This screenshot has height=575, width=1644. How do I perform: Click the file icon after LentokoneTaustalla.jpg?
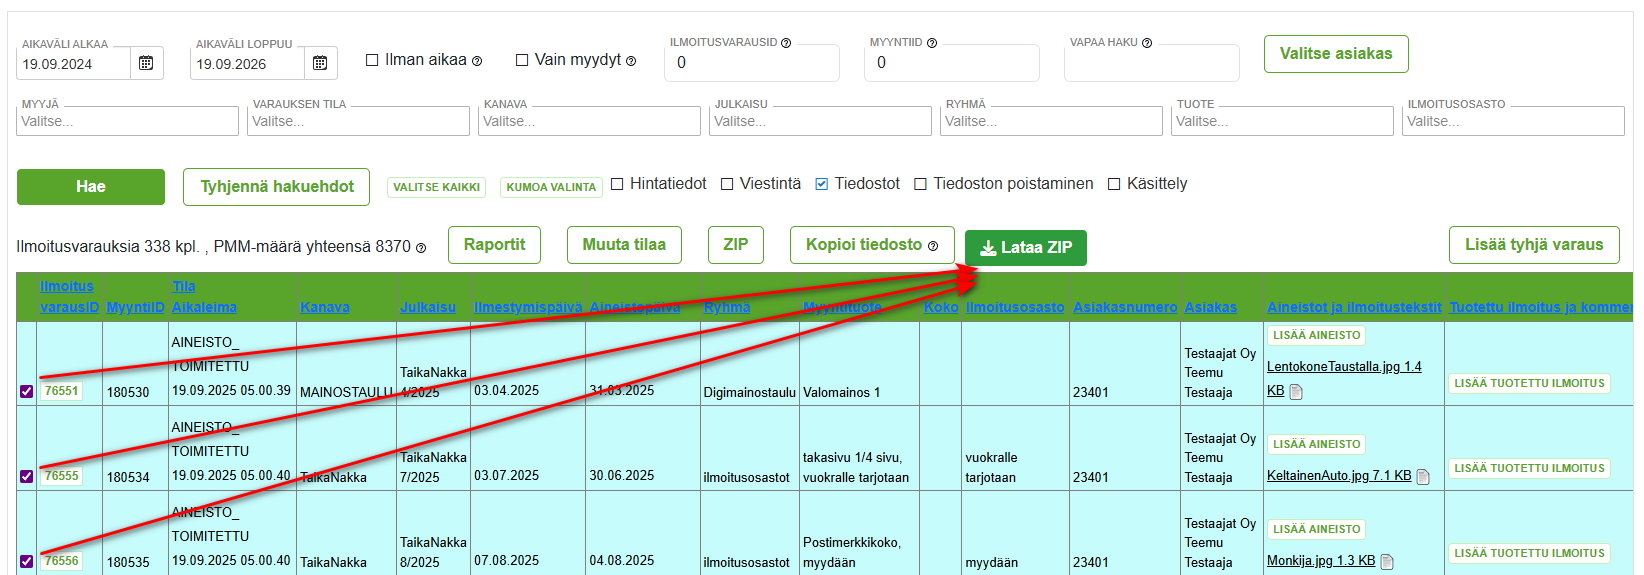[x=1296, y=392]
